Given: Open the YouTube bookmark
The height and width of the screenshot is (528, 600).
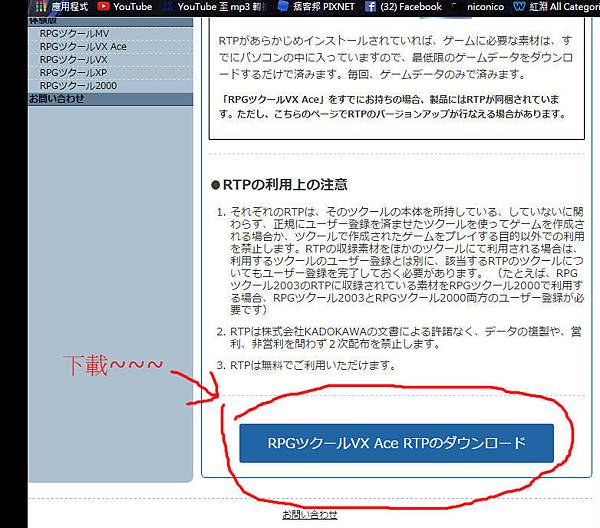Looking at the screenshot, I should pyautogui.click(x=125, y=7).
